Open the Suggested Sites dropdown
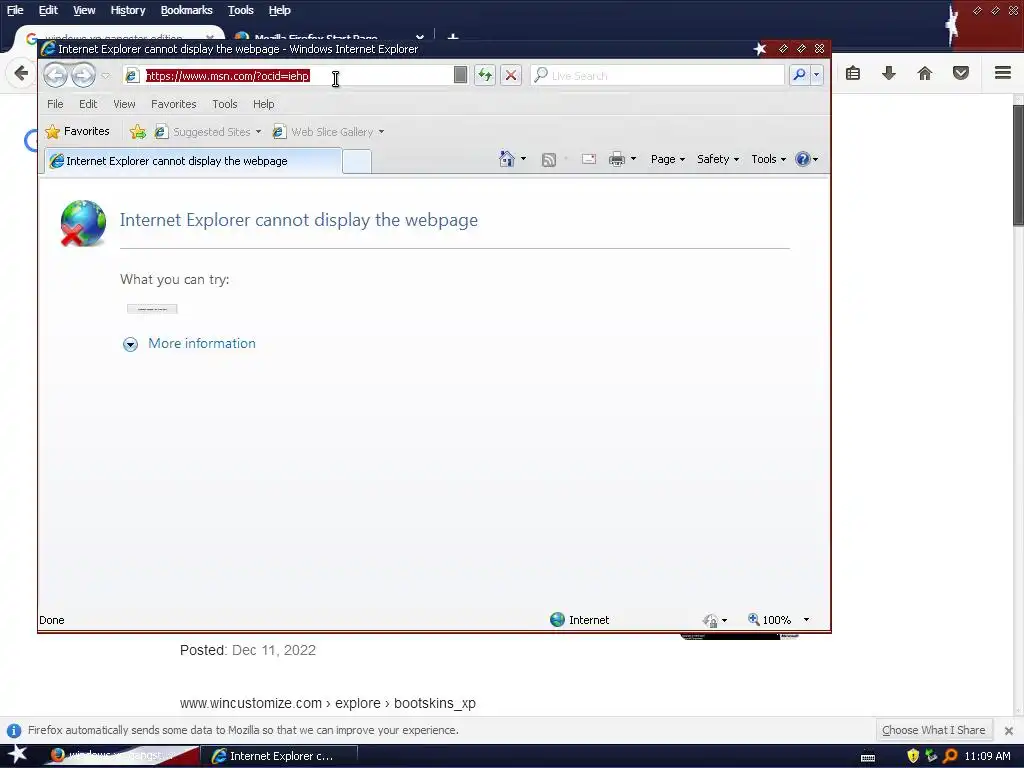 [208, 132]
